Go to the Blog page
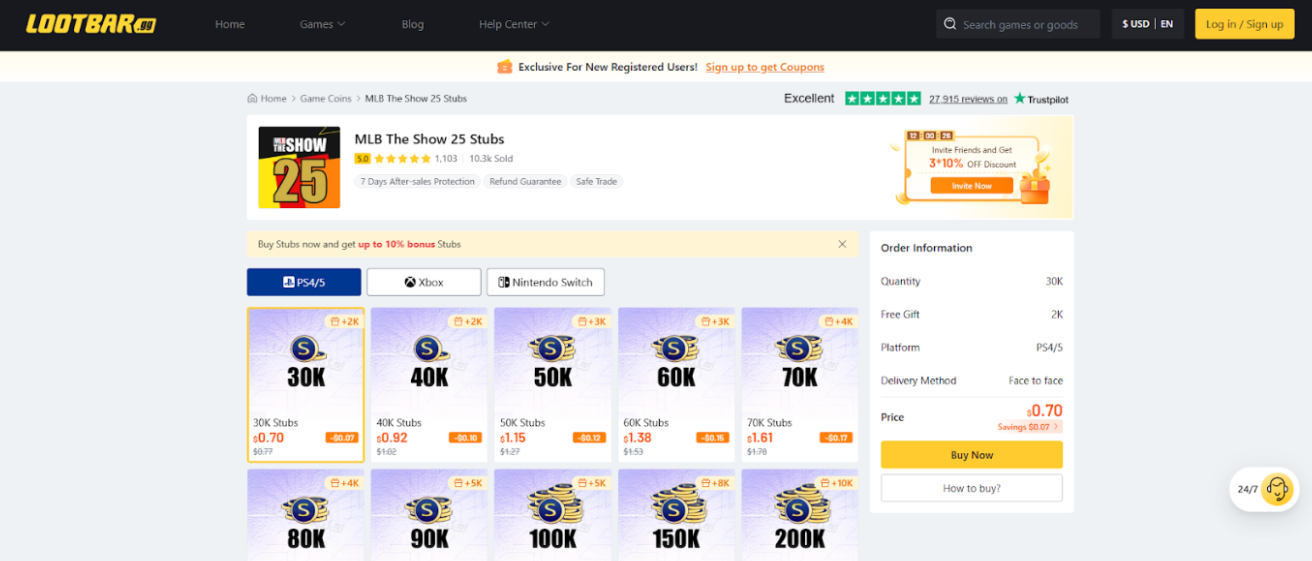1312x561 pixels. click(x=412, y=24)
